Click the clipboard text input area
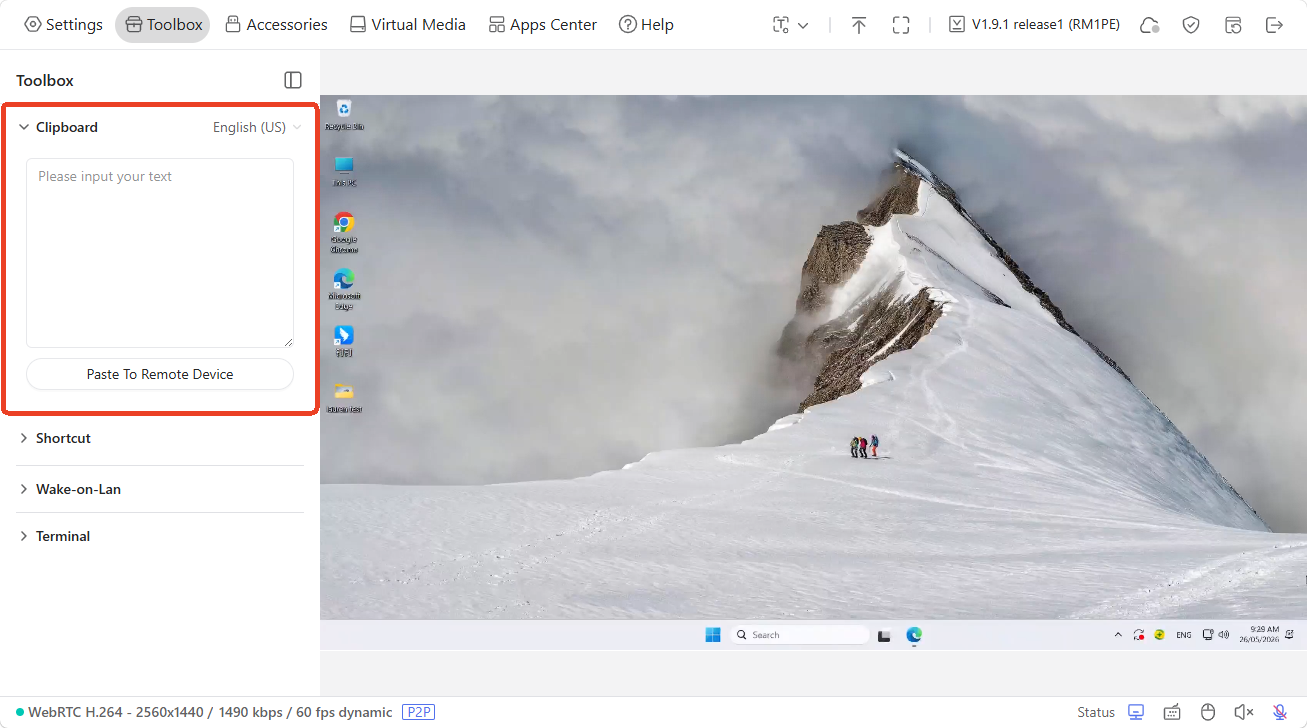The height and width of the screenshot is (728, 1307). point(160,253)
